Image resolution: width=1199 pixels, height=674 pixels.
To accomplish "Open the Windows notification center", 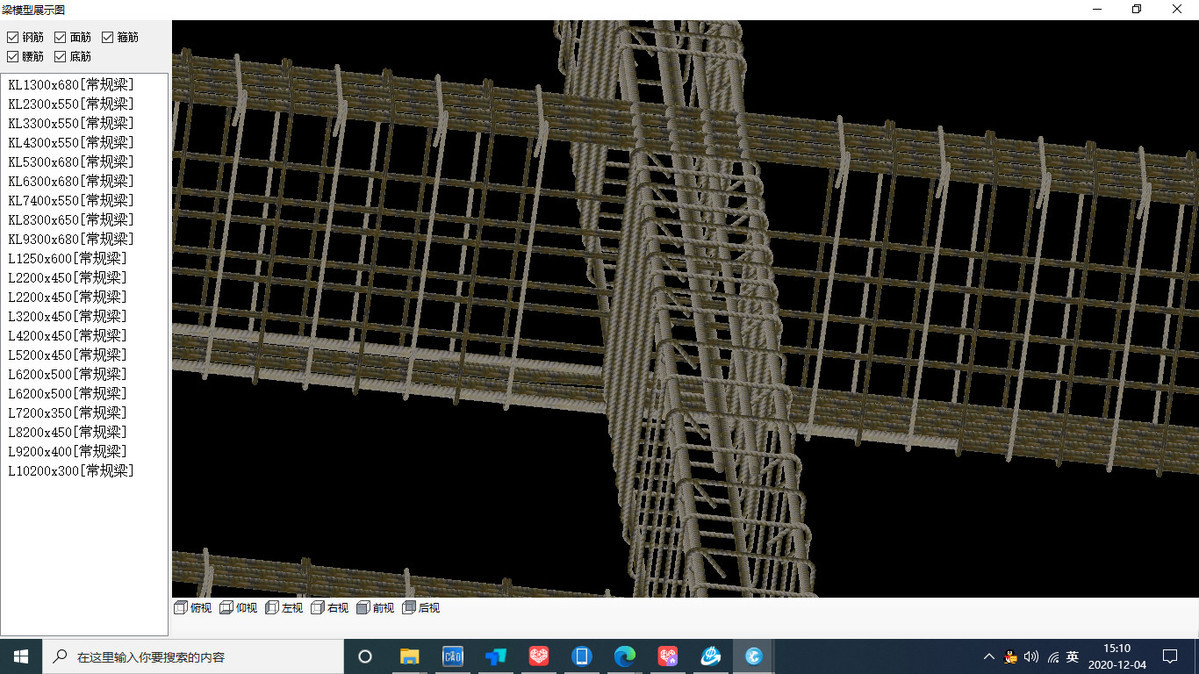I will (1170, 656).
